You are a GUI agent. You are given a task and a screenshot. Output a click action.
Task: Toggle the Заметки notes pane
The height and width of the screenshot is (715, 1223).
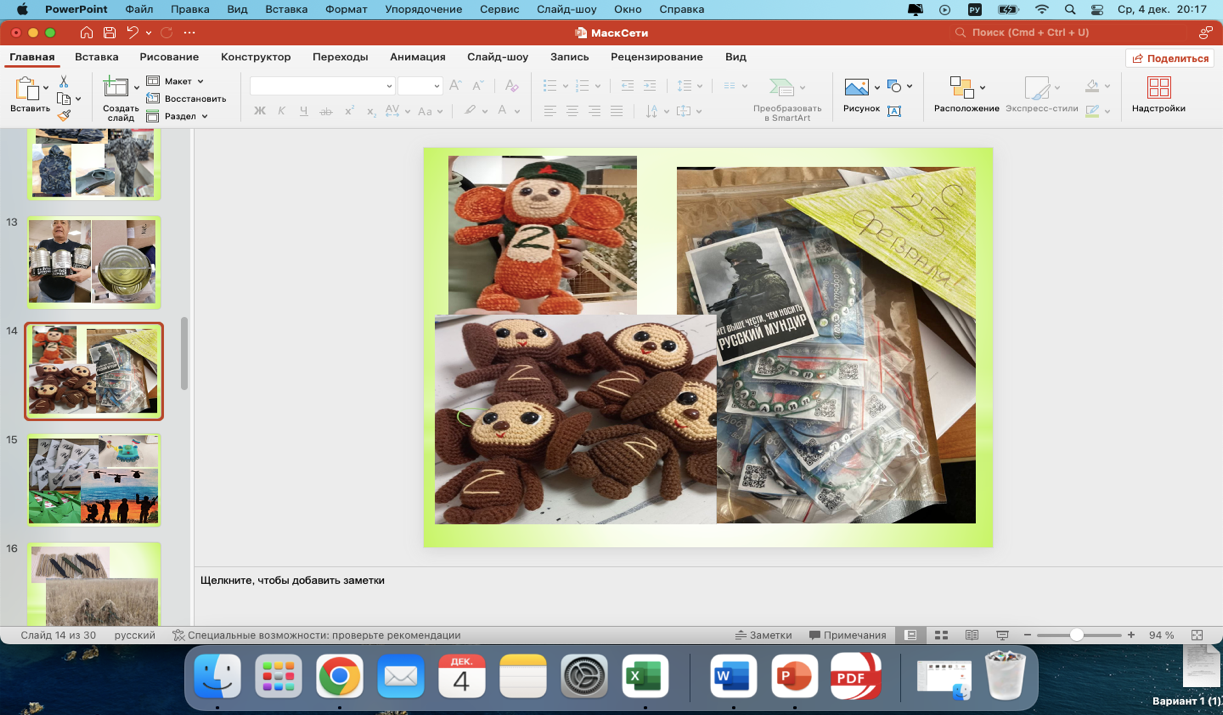(763, 635)
